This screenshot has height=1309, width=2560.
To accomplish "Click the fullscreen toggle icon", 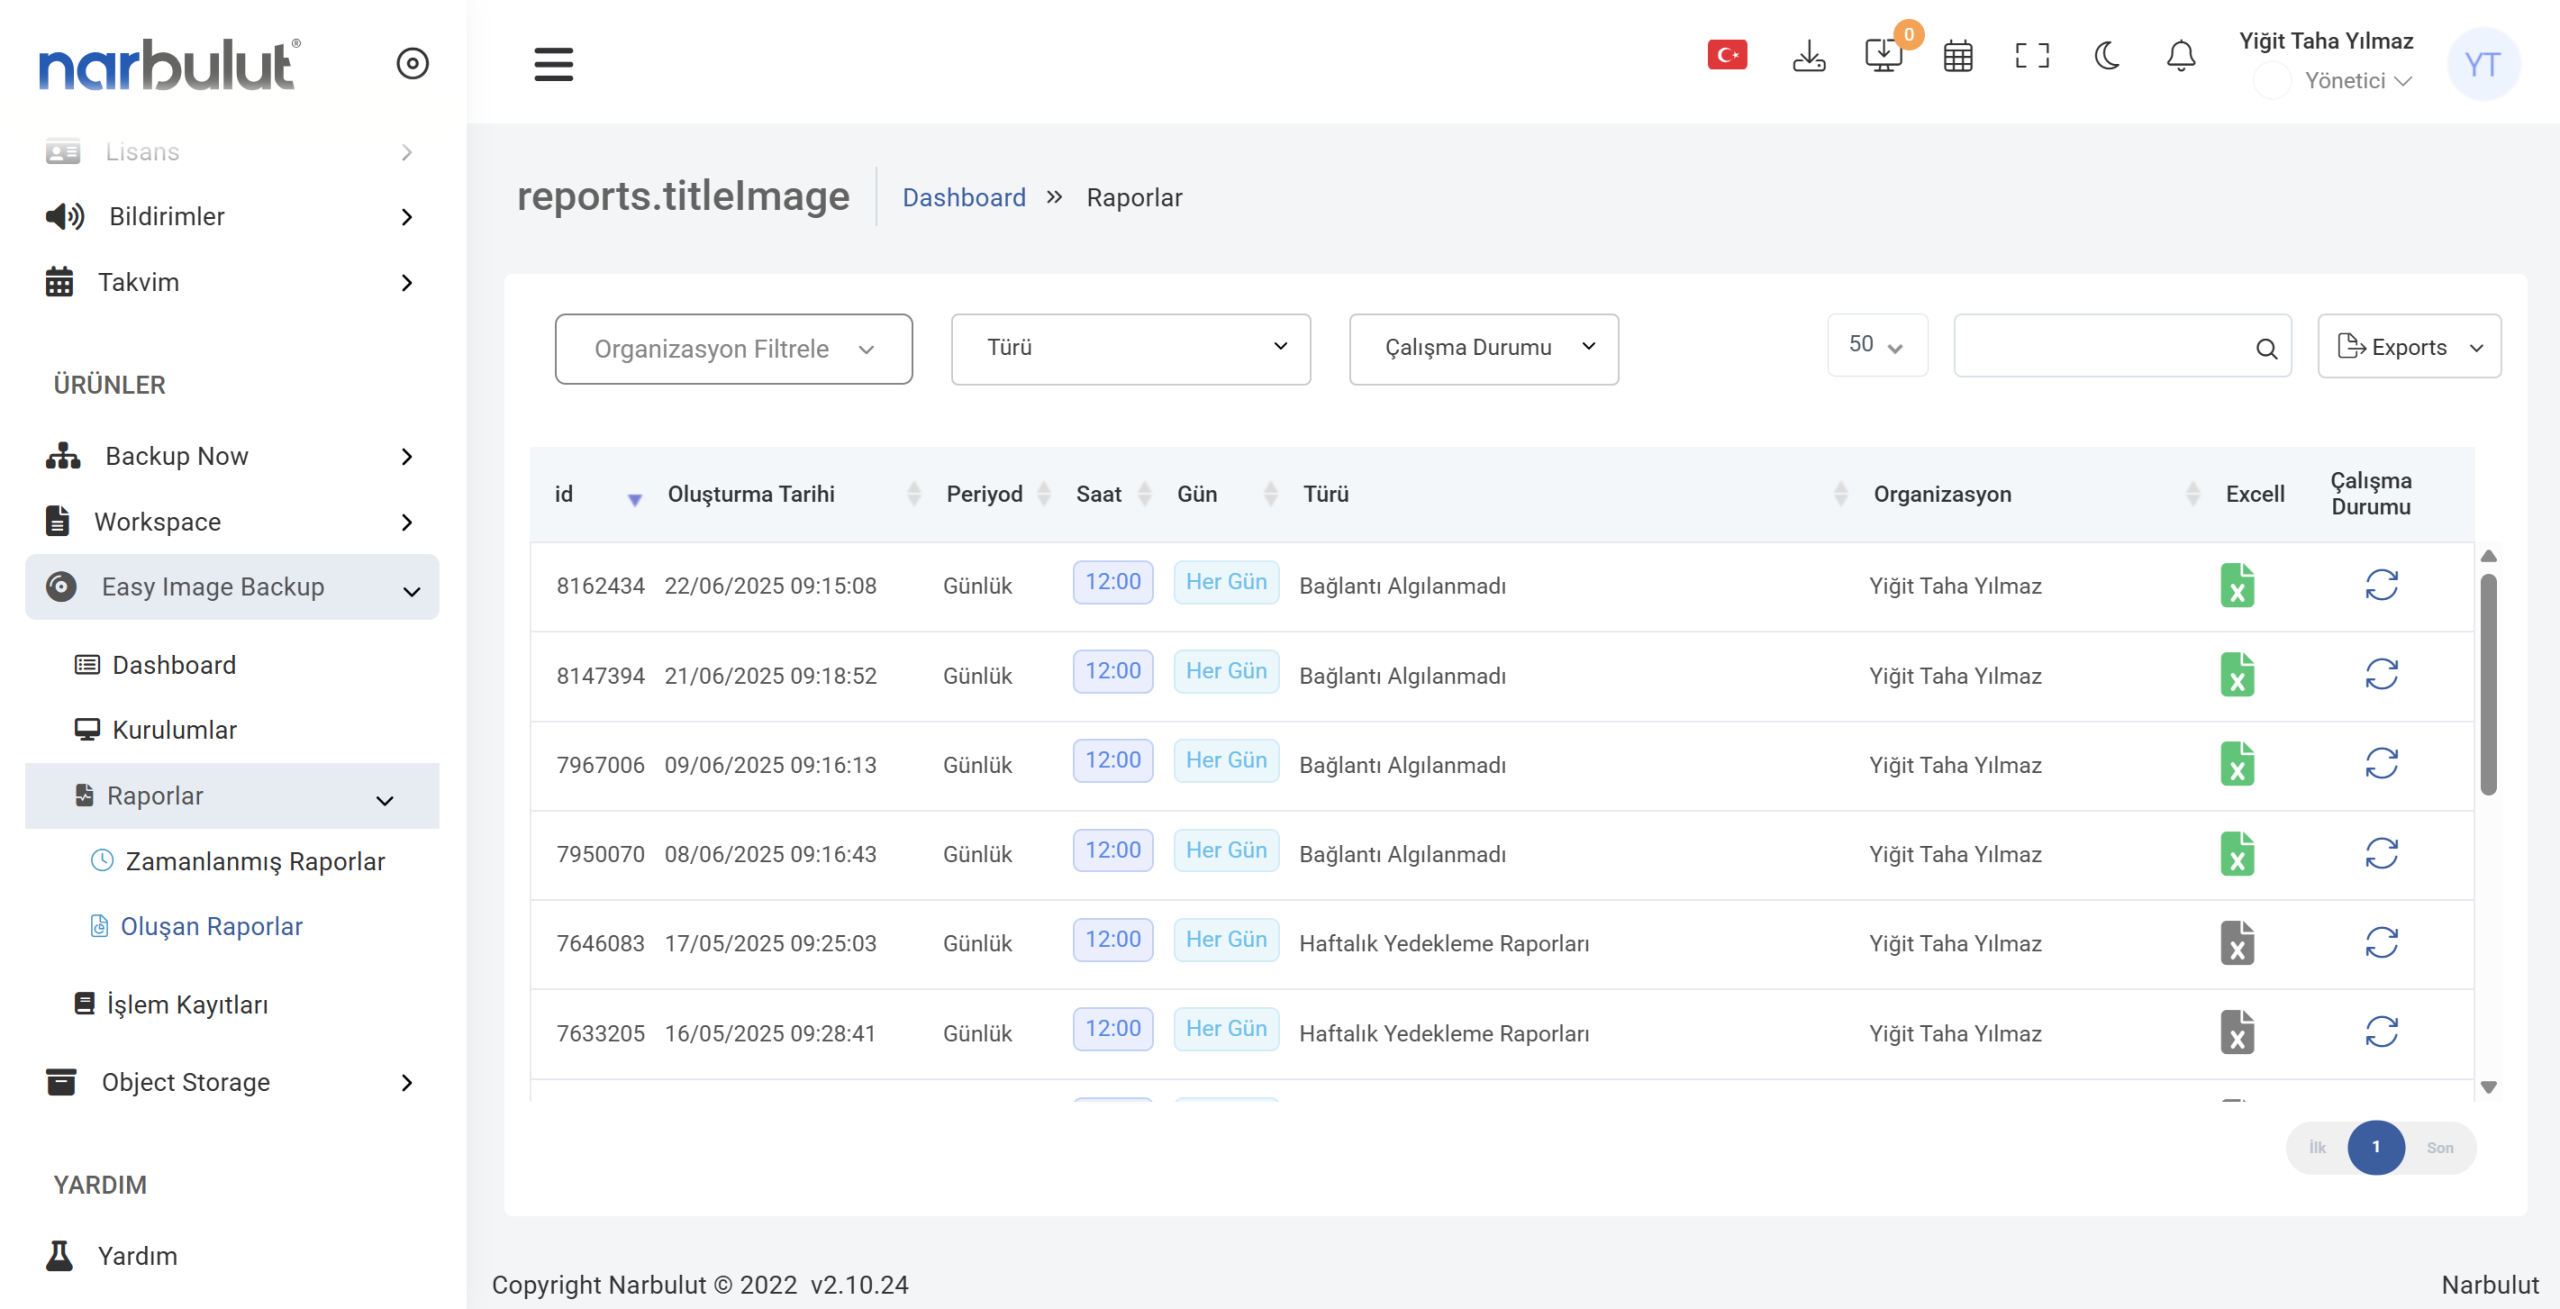I will pyautogui.click(x=2031, y=56).
